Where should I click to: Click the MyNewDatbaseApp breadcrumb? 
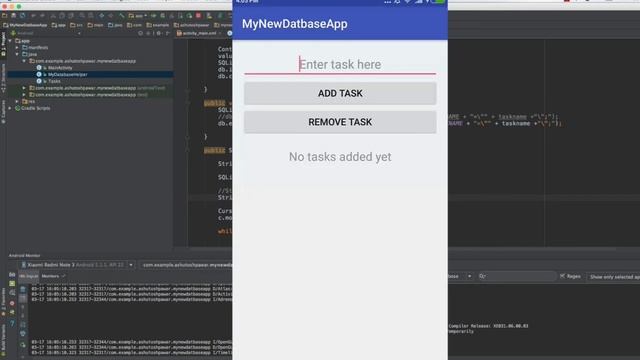point(25,25)
